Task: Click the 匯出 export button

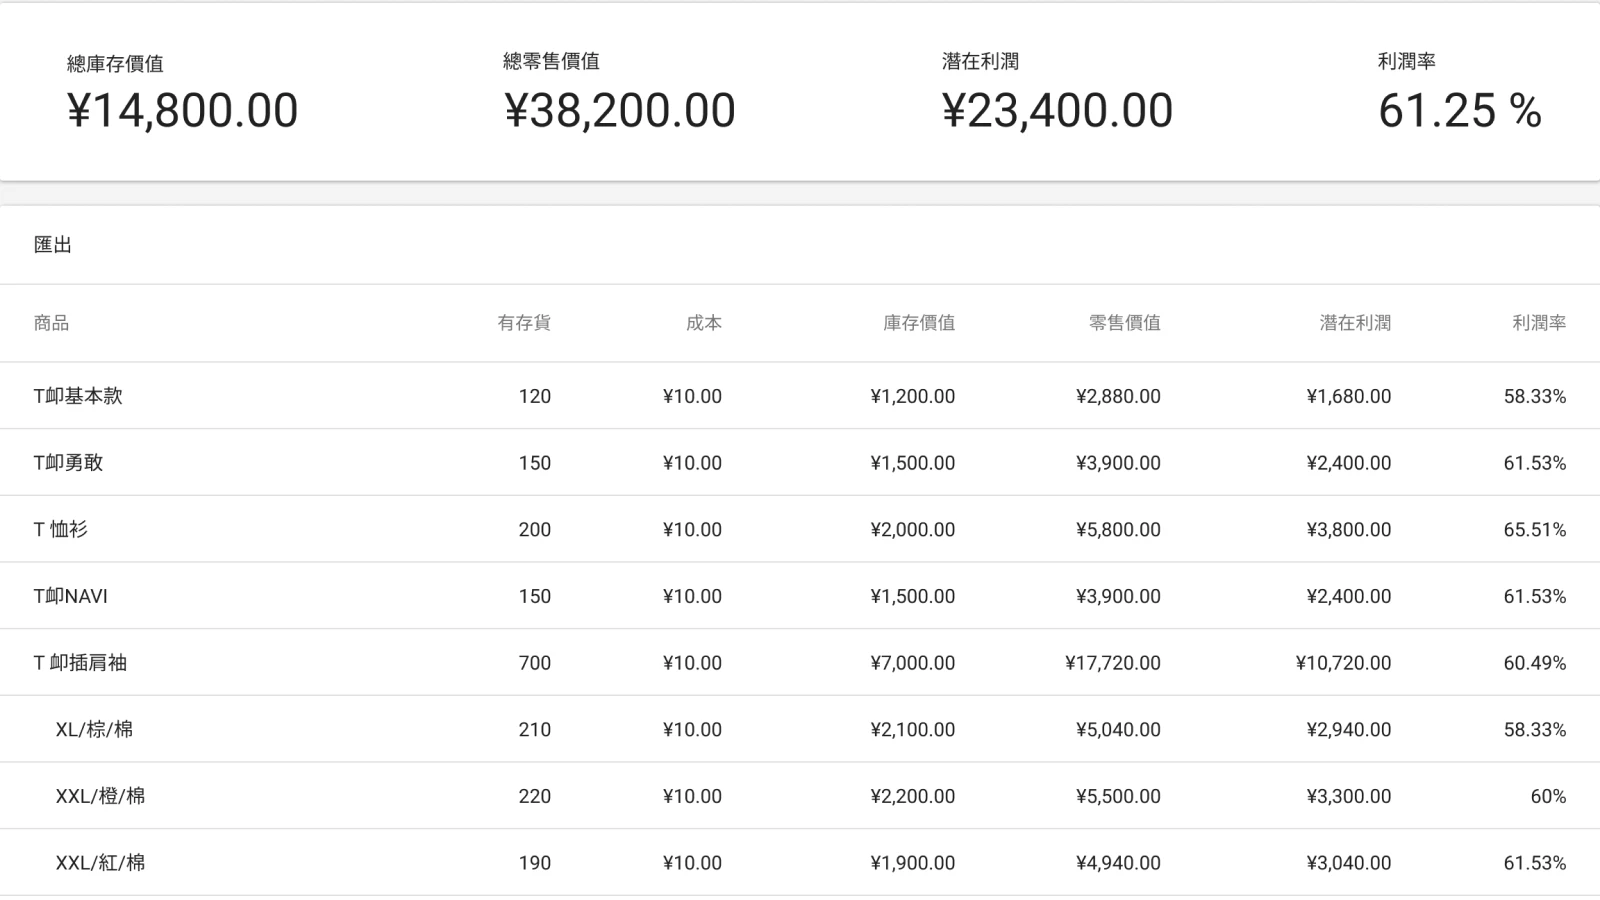Action: (53, 245)
